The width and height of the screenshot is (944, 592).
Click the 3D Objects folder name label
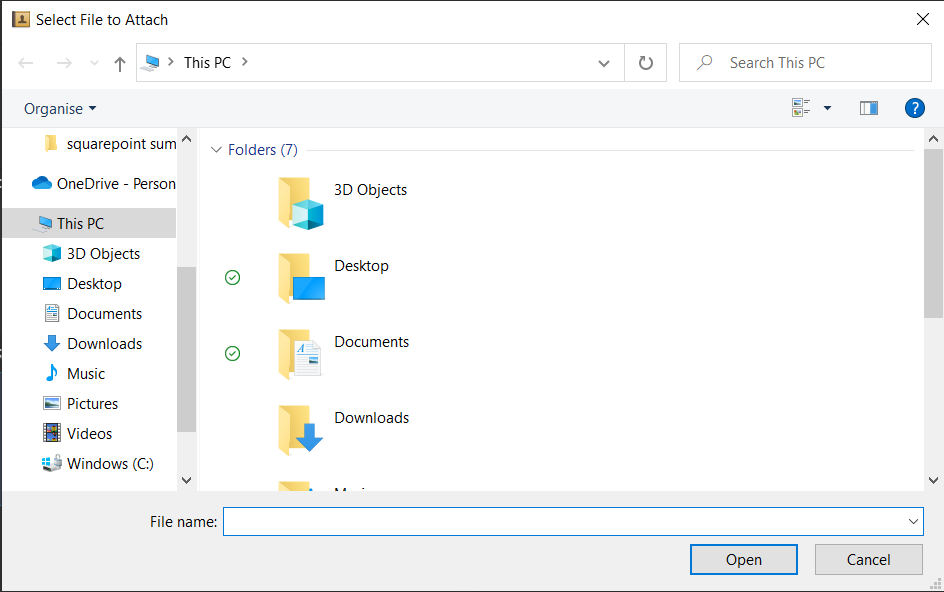[x=370, y=190]
